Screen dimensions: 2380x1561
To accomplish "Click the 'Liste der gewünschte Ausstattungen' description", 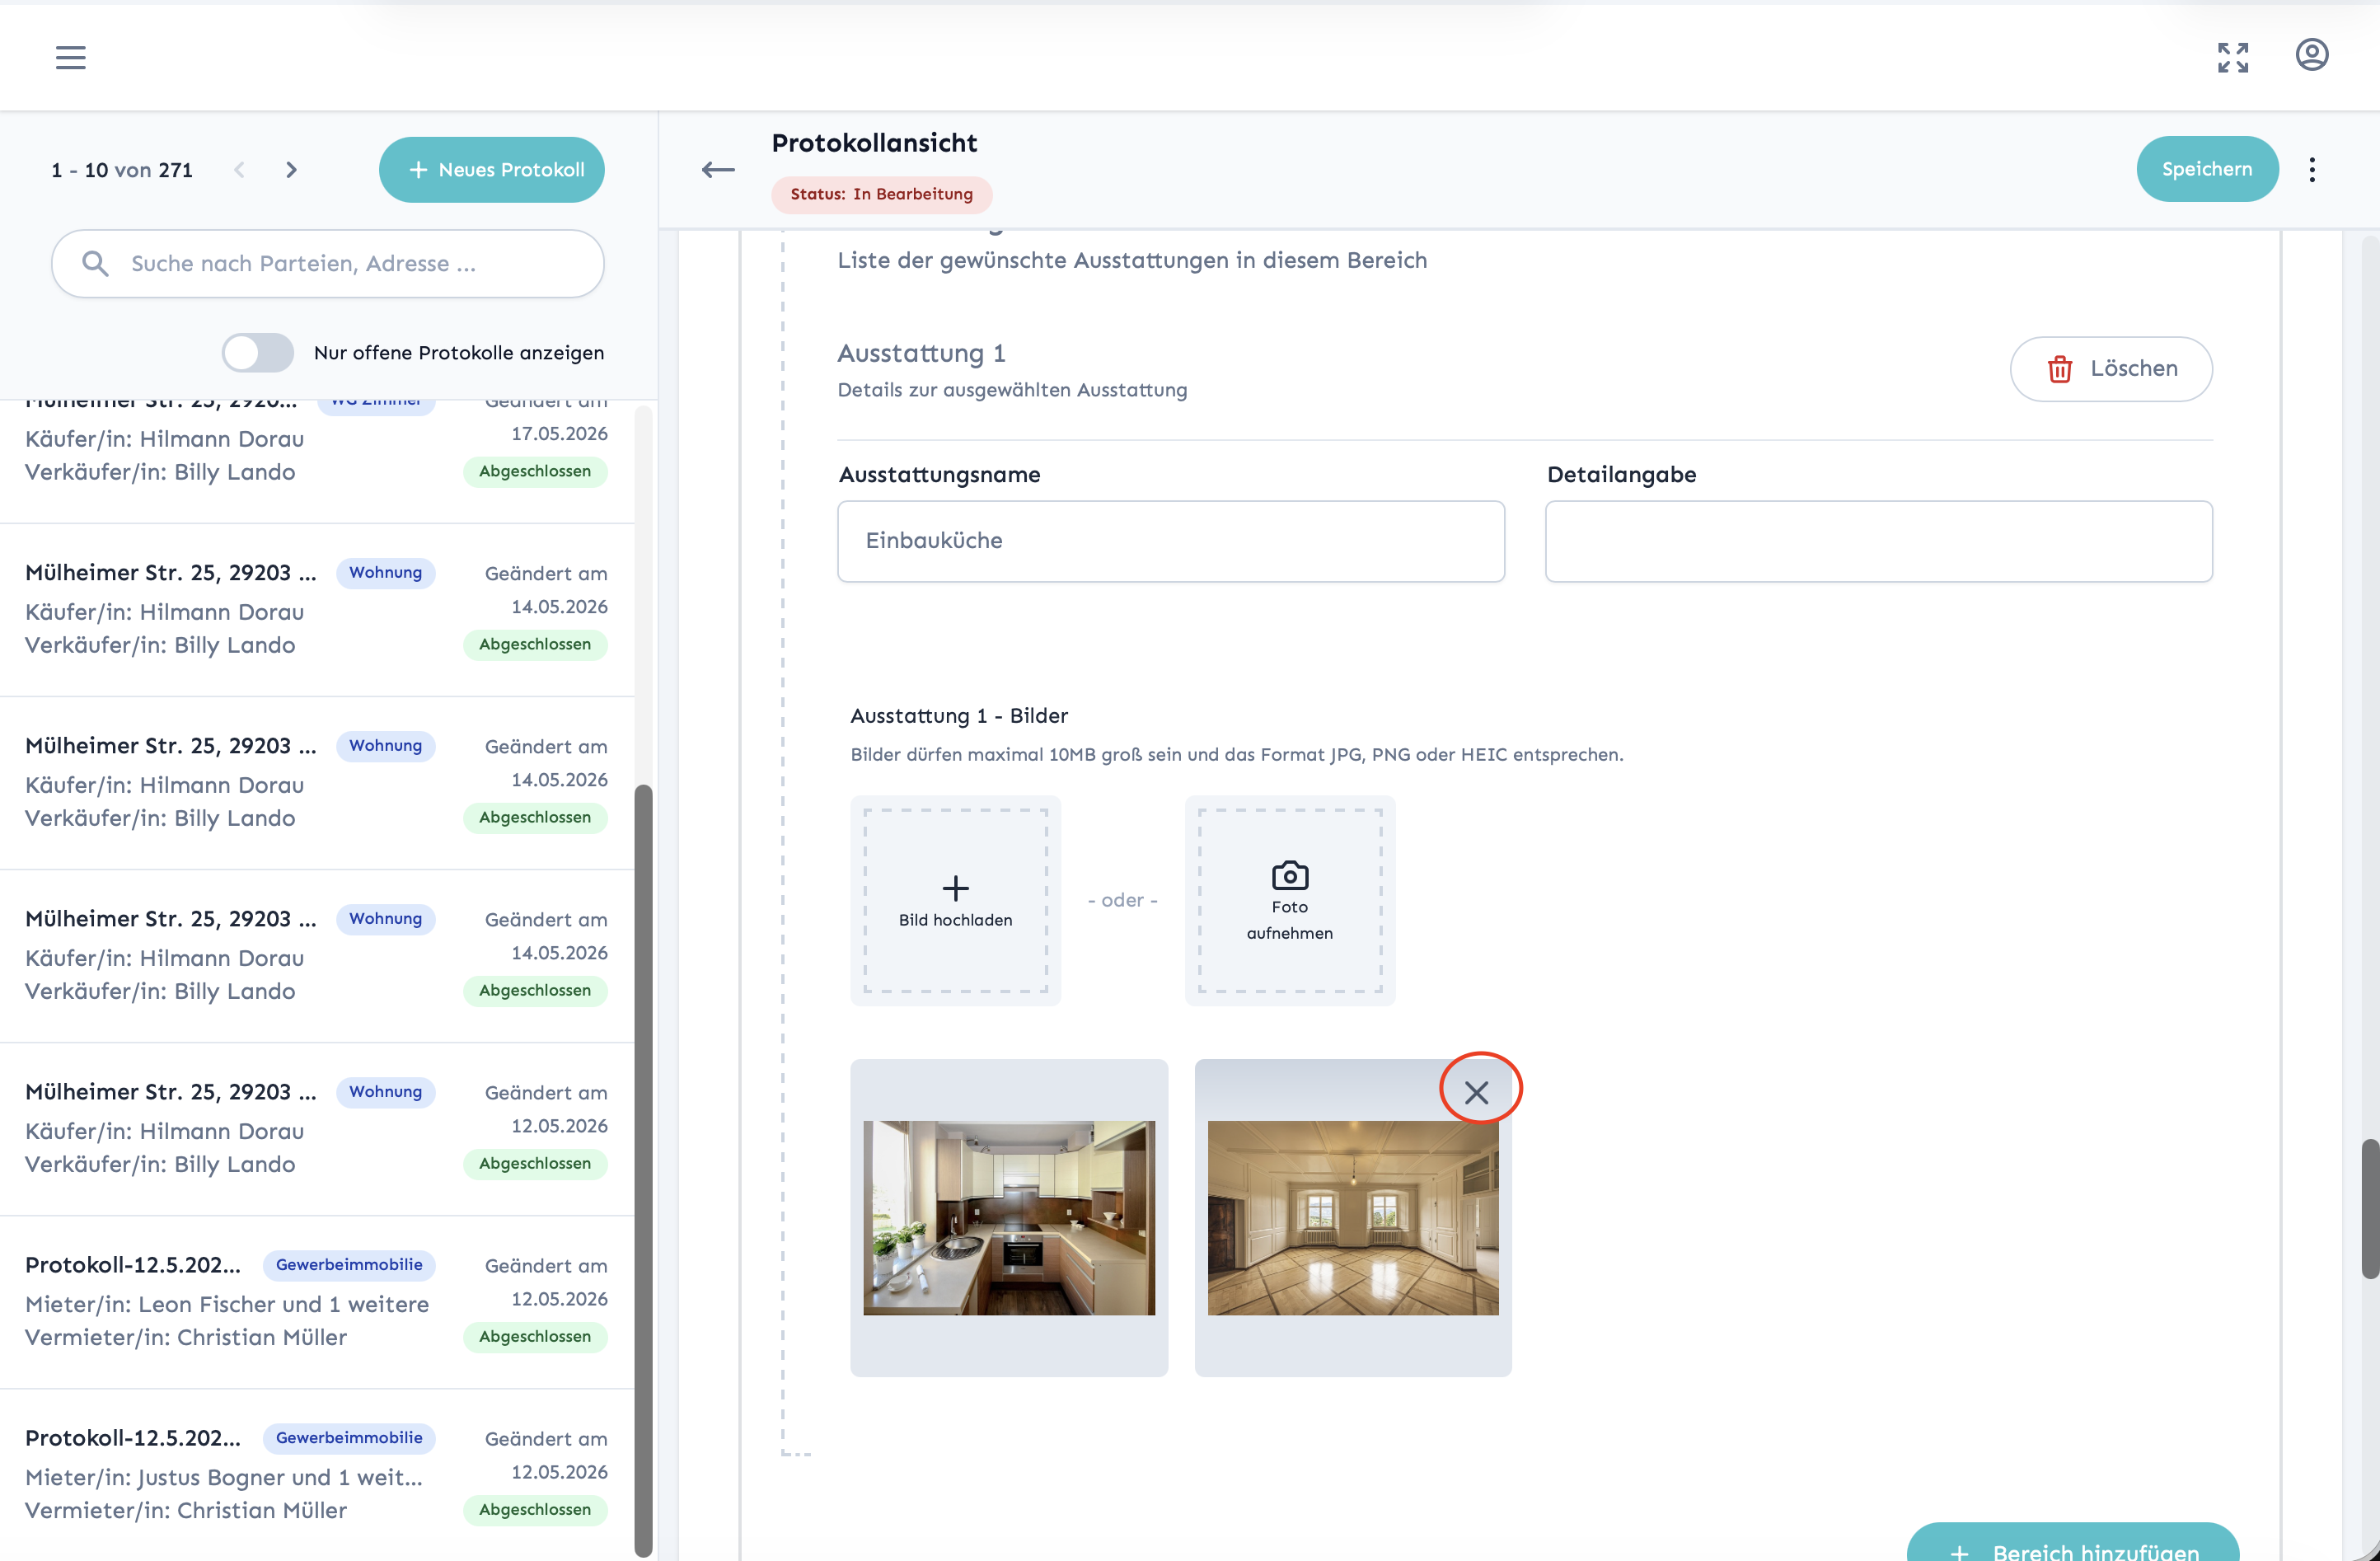I will click(1132, 260).
